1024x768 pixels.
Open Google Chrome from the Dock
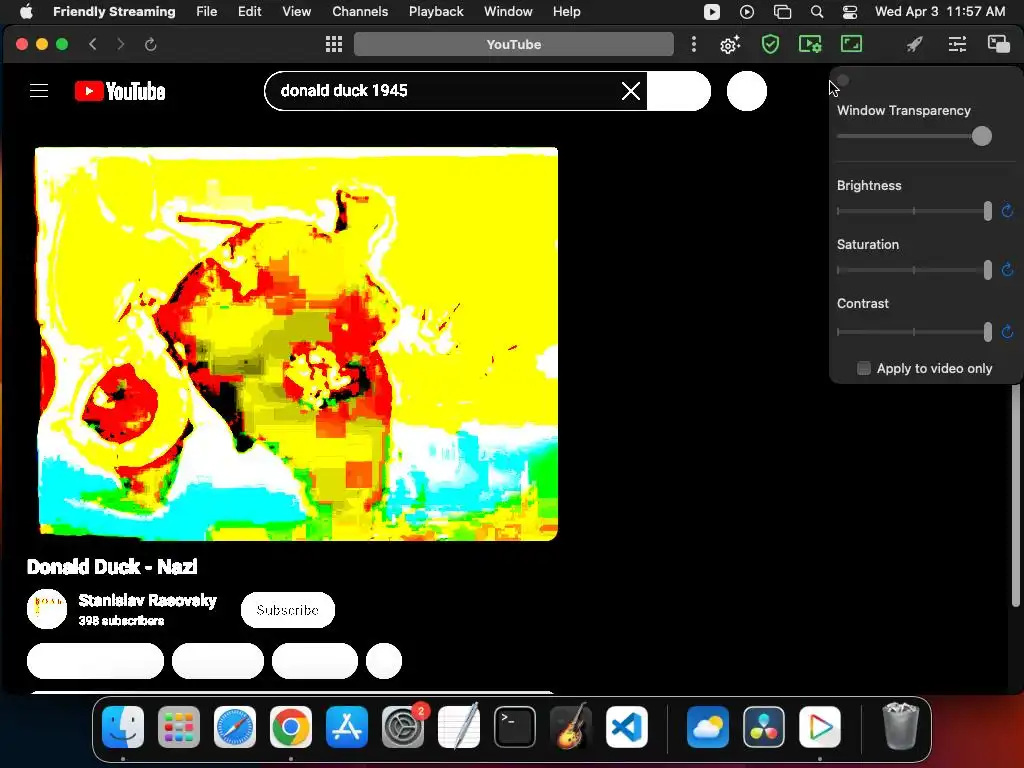(291, 726)
